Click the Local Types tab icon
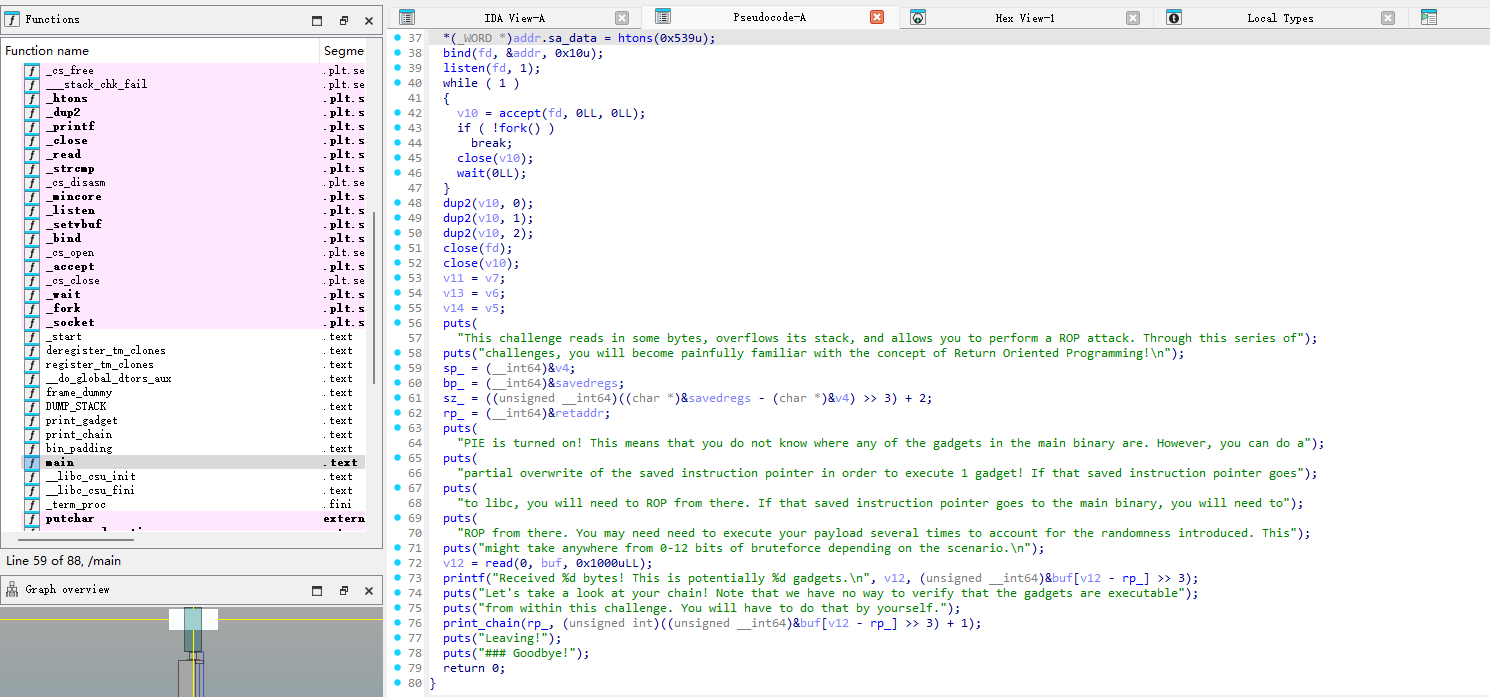 1174,18
